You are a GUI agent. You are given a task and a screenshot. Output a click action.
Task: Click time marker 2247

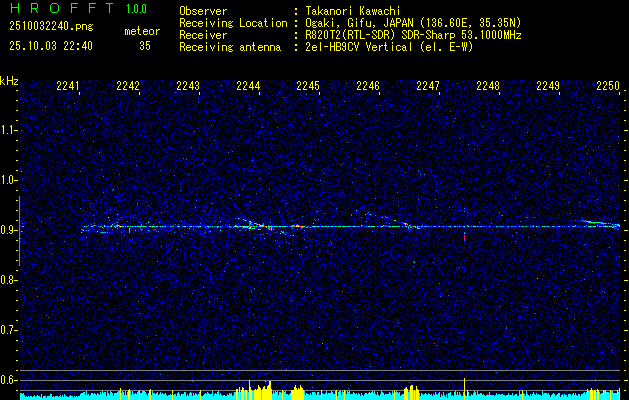pyautogui.click(x=428, y=85)
